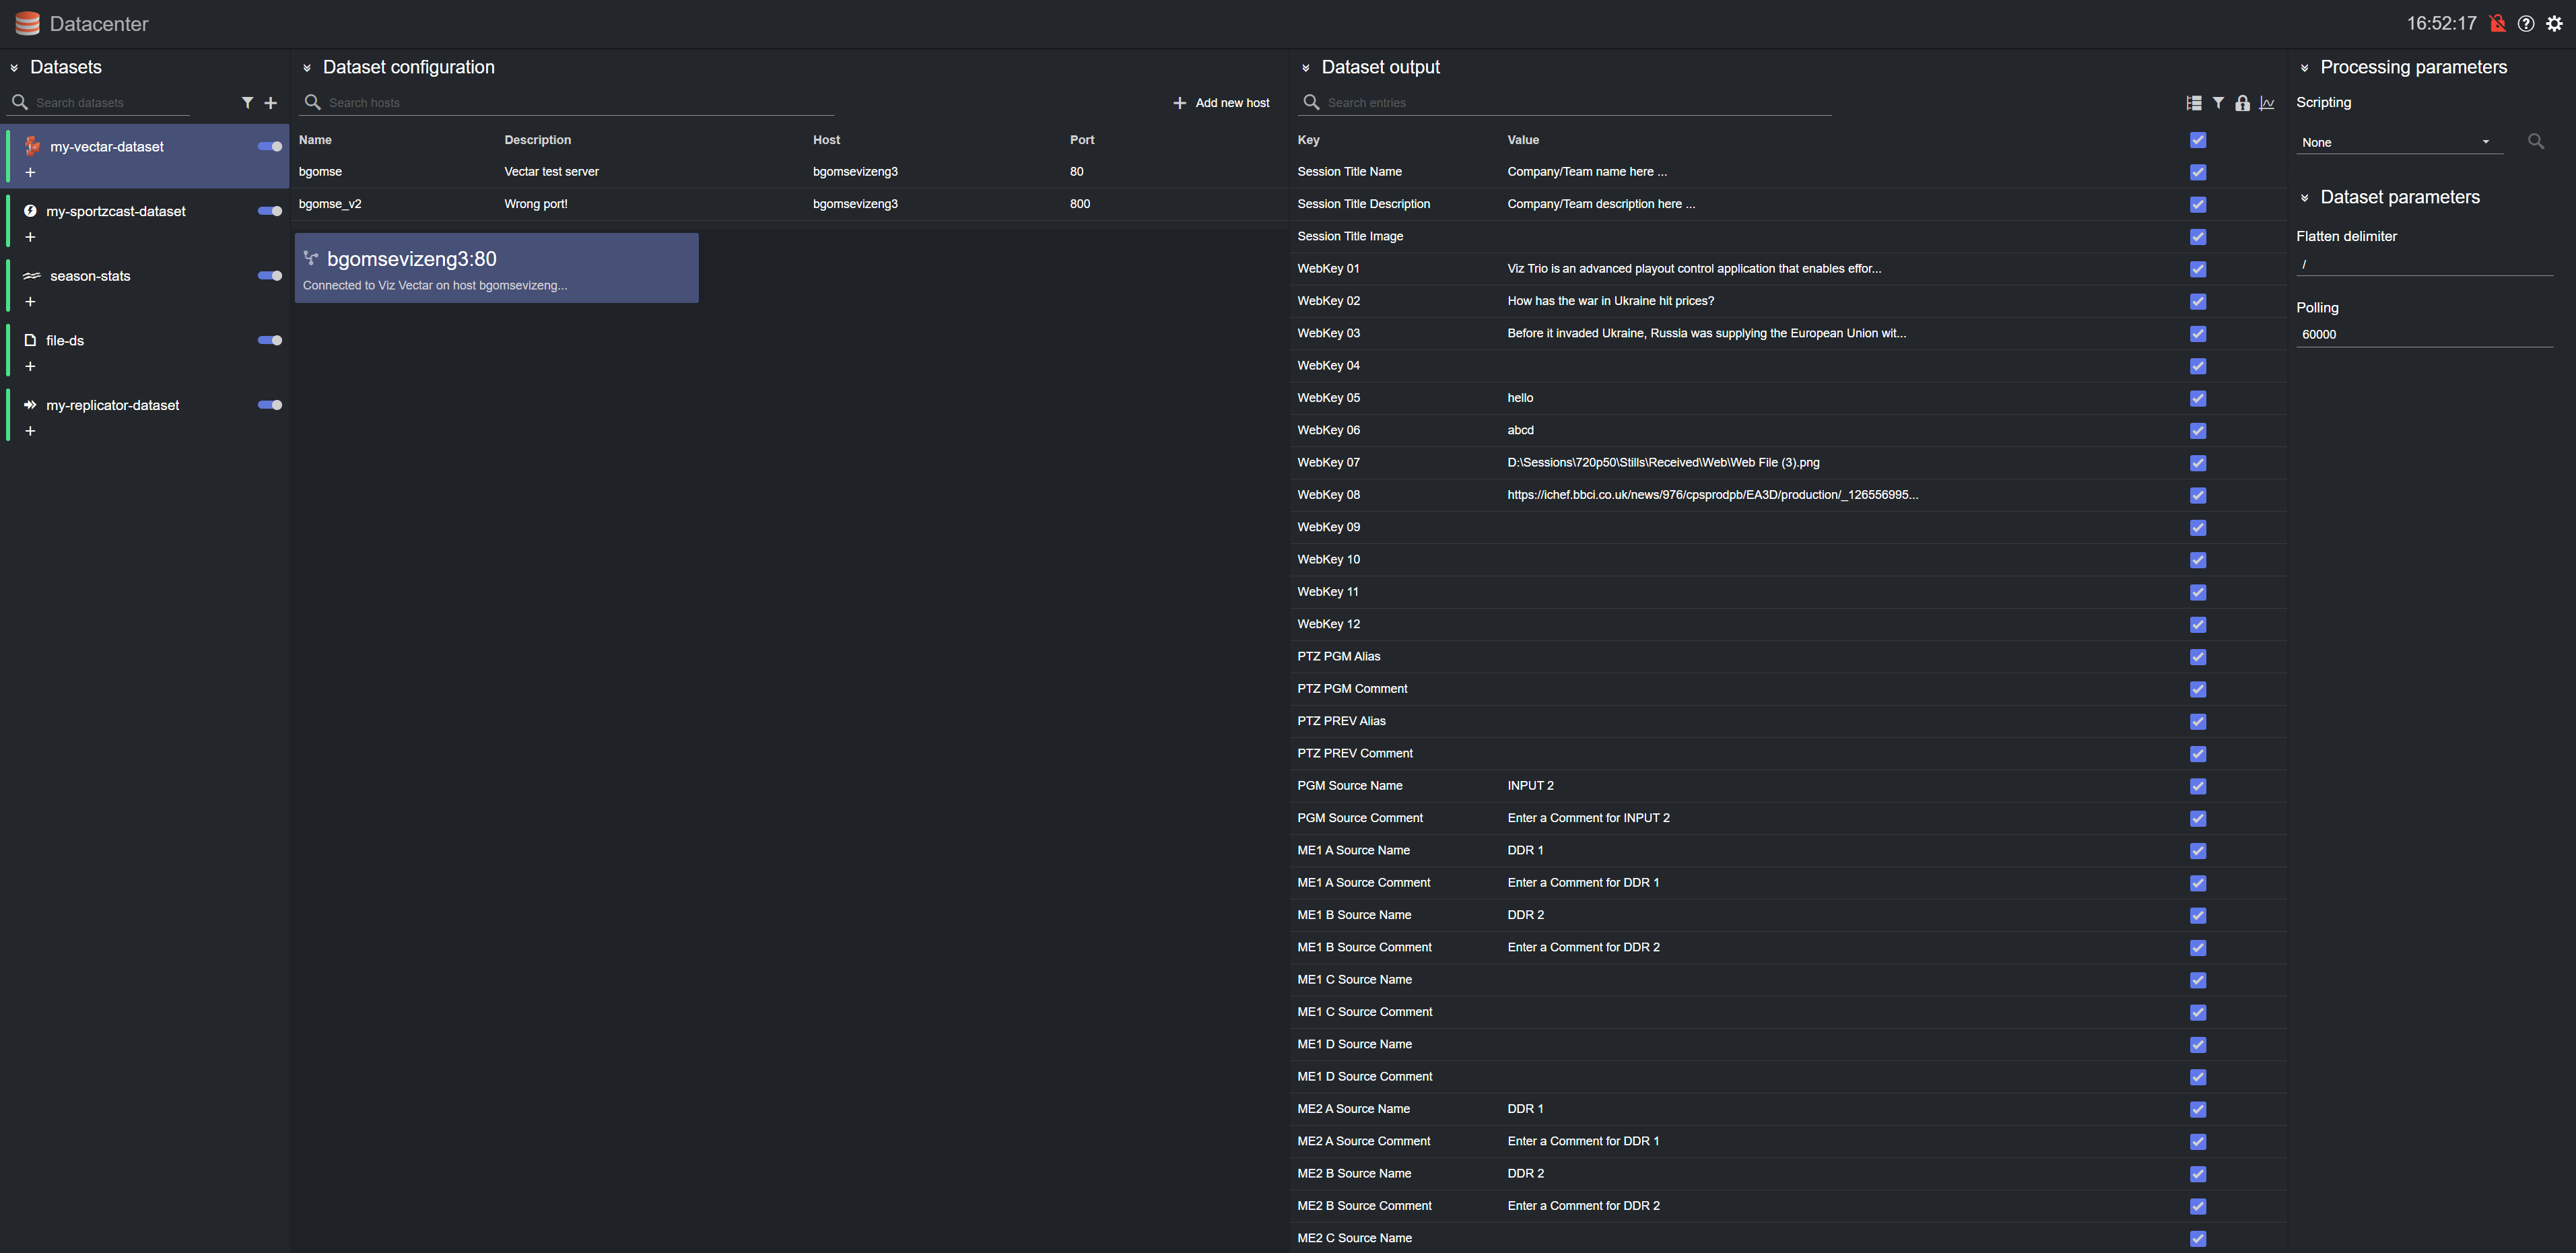Click the Add new host button

coord(1221,103)
